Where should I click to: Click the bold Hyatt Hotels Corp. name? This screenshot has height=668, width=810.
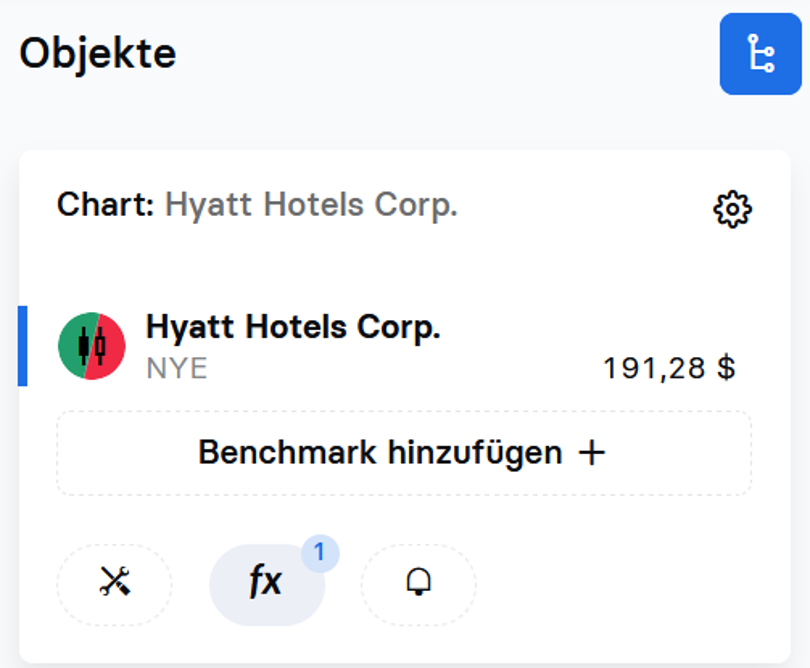click(x=293, y=328)
